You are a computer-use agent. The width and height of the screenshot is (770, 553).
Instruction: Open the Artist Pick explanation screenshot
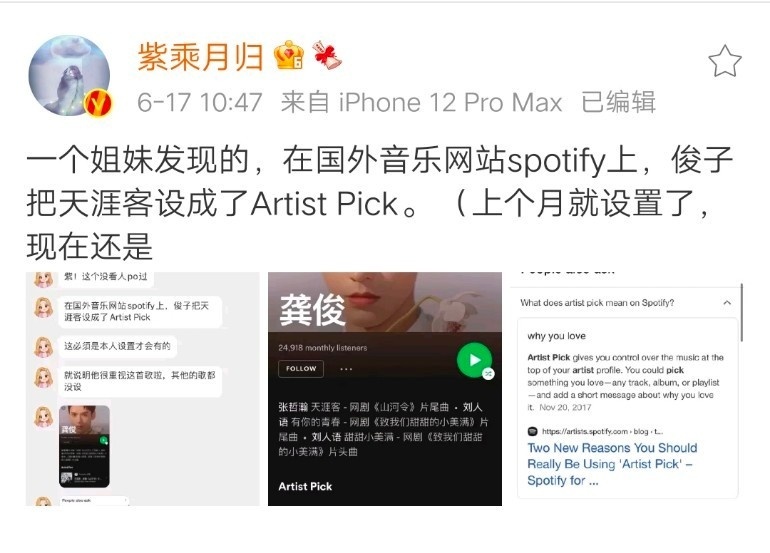coord(626,388)
